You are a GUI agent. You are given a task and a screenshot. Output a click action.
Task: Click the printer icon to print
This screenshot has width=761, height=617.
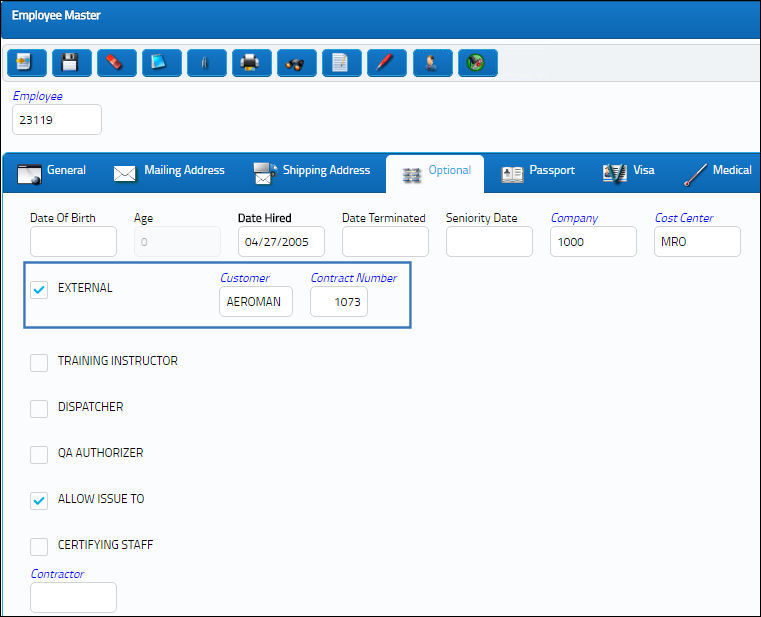click(x=252, y=63)
